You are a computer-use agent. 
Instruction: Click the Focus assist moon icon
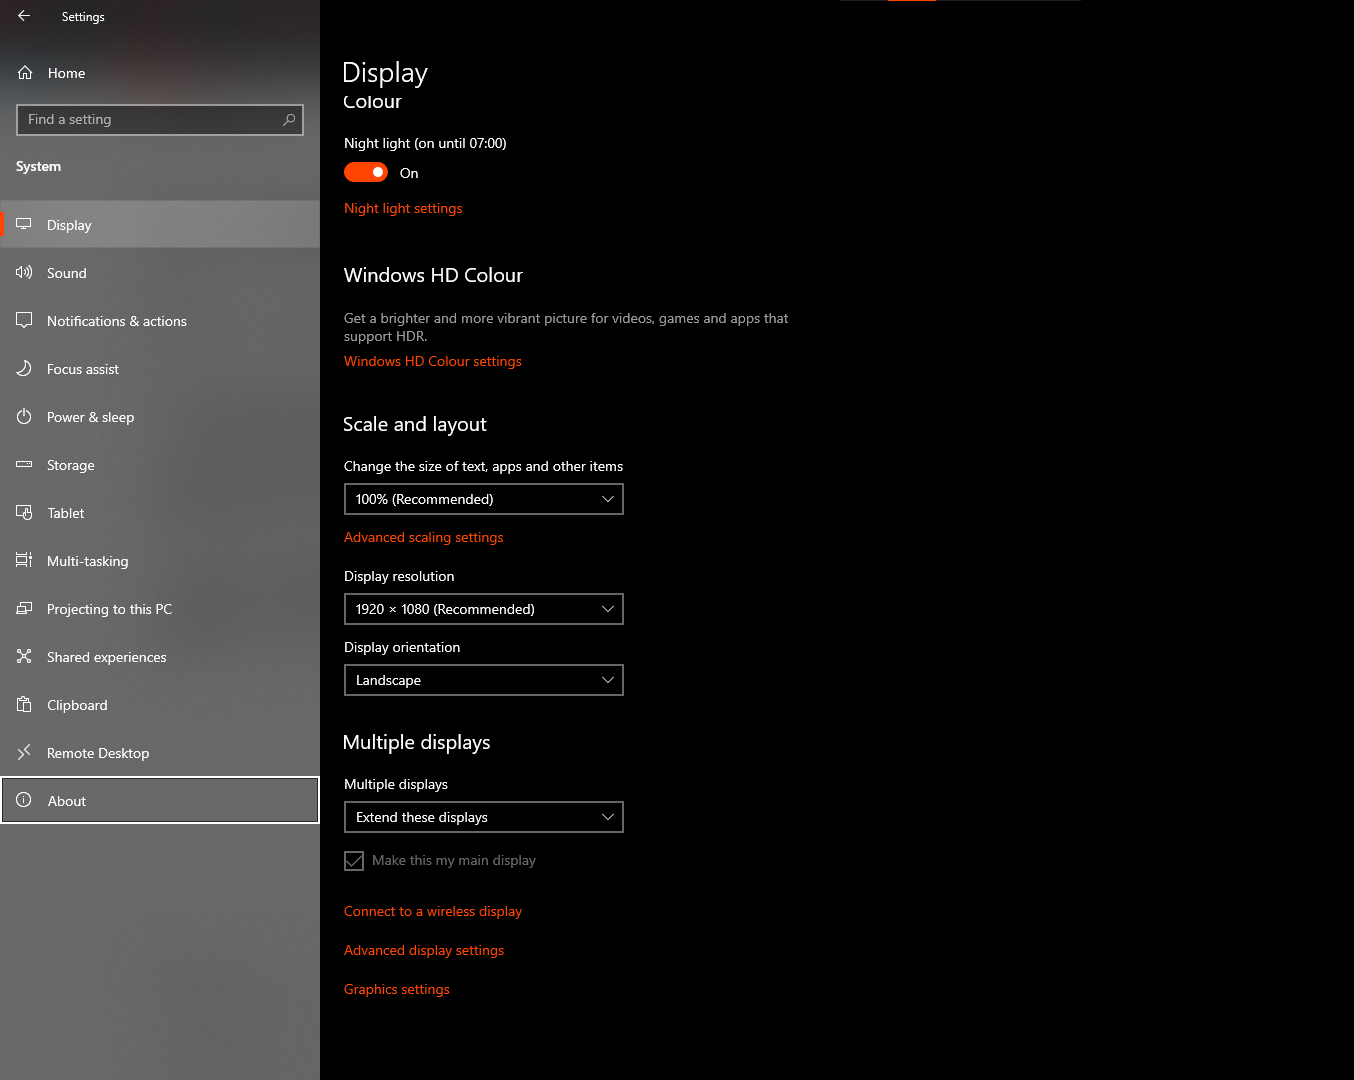(x=24, y=368)
